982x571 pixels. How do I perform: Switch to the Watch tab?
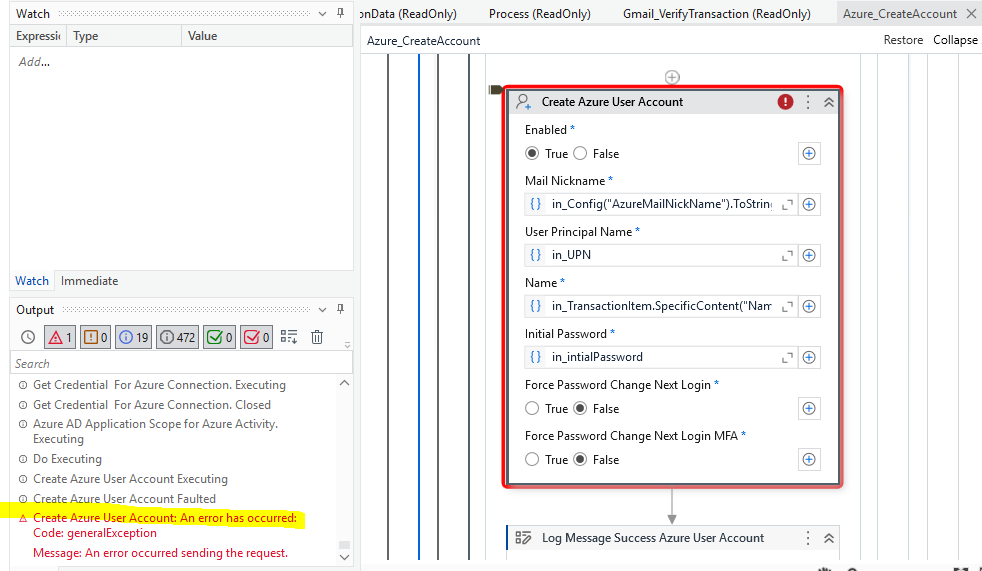(32, 281)
